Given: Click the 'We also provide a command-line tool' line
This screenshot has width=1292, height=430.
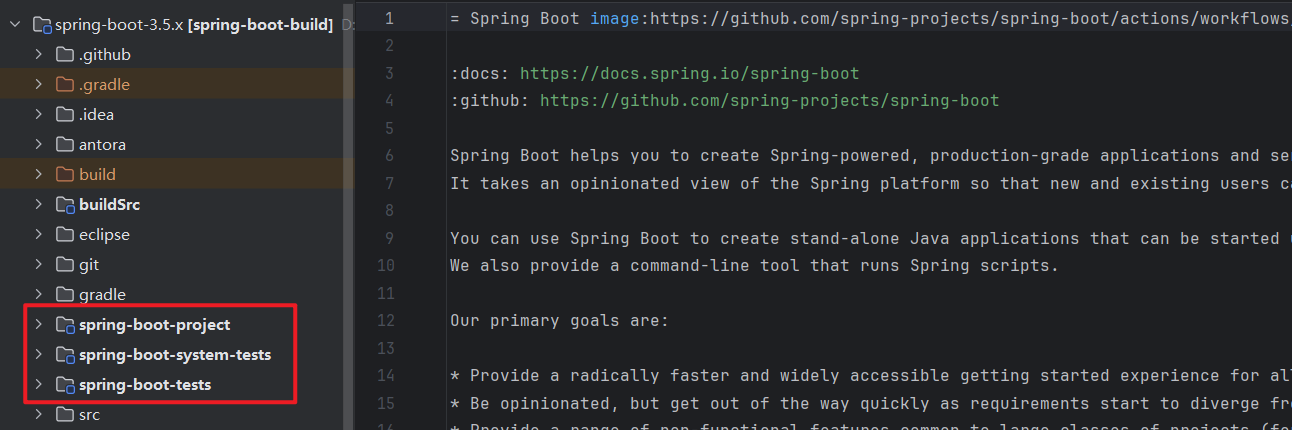Looking at the screenshot, I should click(x=754, y=266).
